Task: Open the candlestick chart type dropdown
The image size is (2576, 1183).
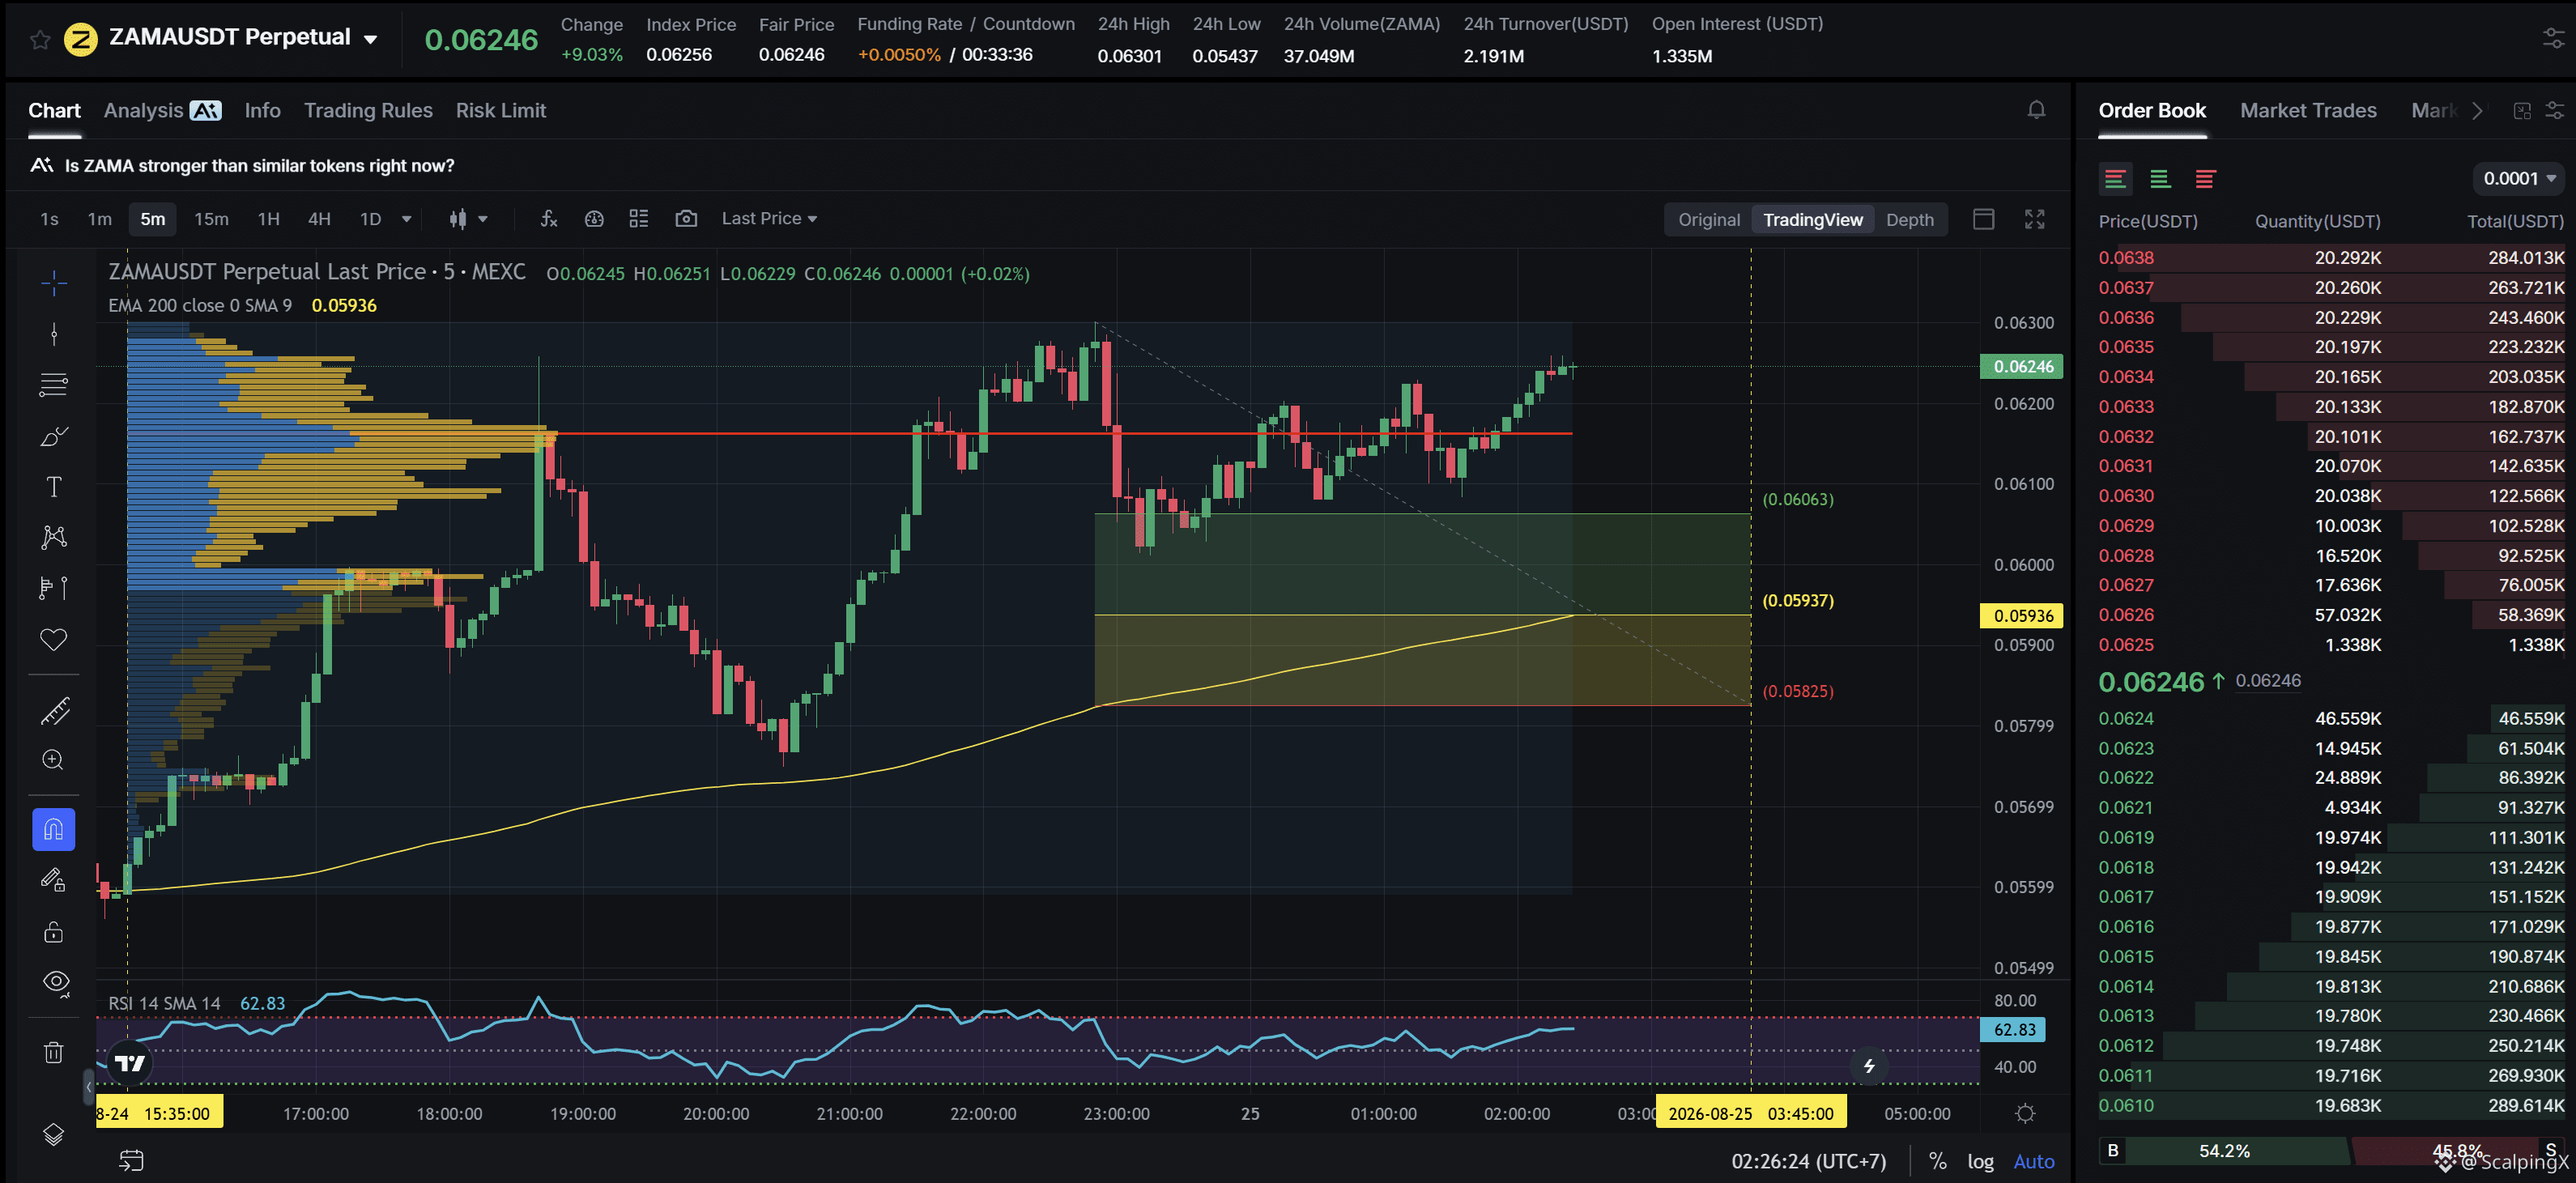Action: (x=468, y=219)
